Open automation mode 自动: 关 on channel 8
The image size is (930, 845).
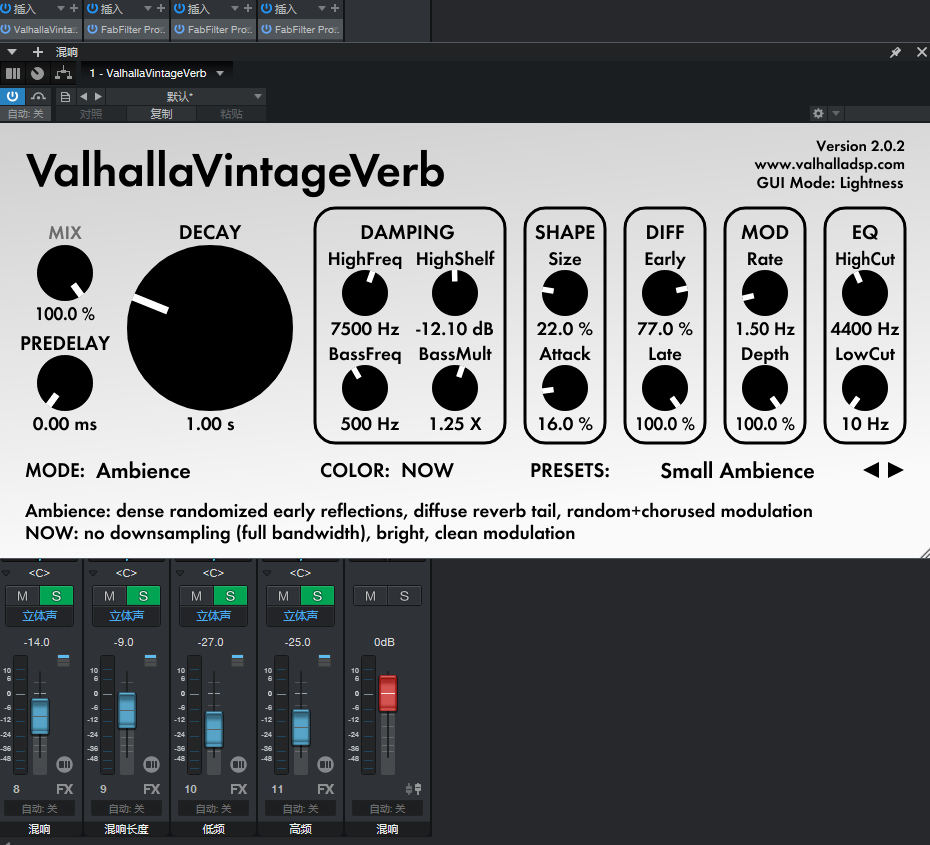pyautogui.click(x=40, y=808)
